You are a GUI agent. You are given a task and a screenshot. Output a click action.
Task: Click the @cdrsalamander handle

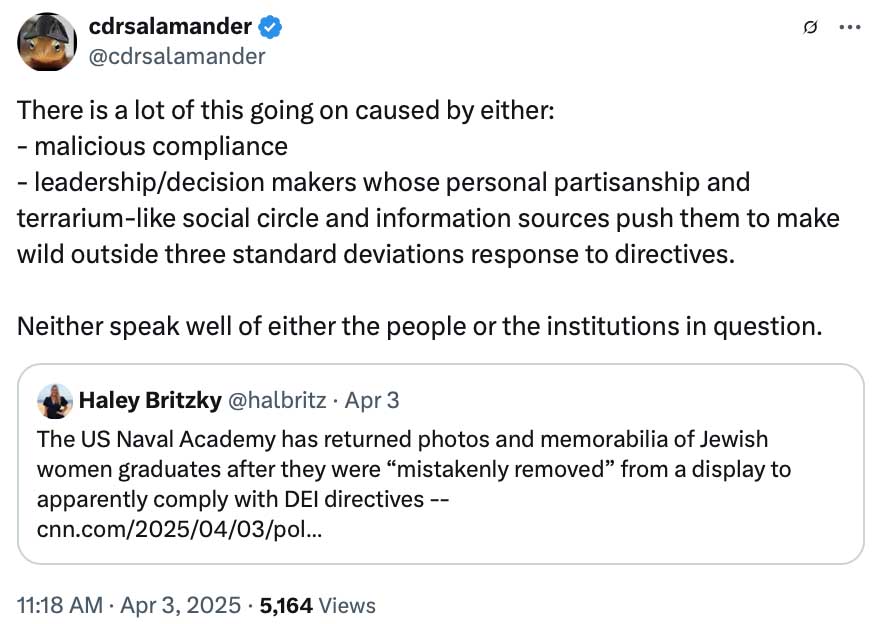(x=175, y=57)
